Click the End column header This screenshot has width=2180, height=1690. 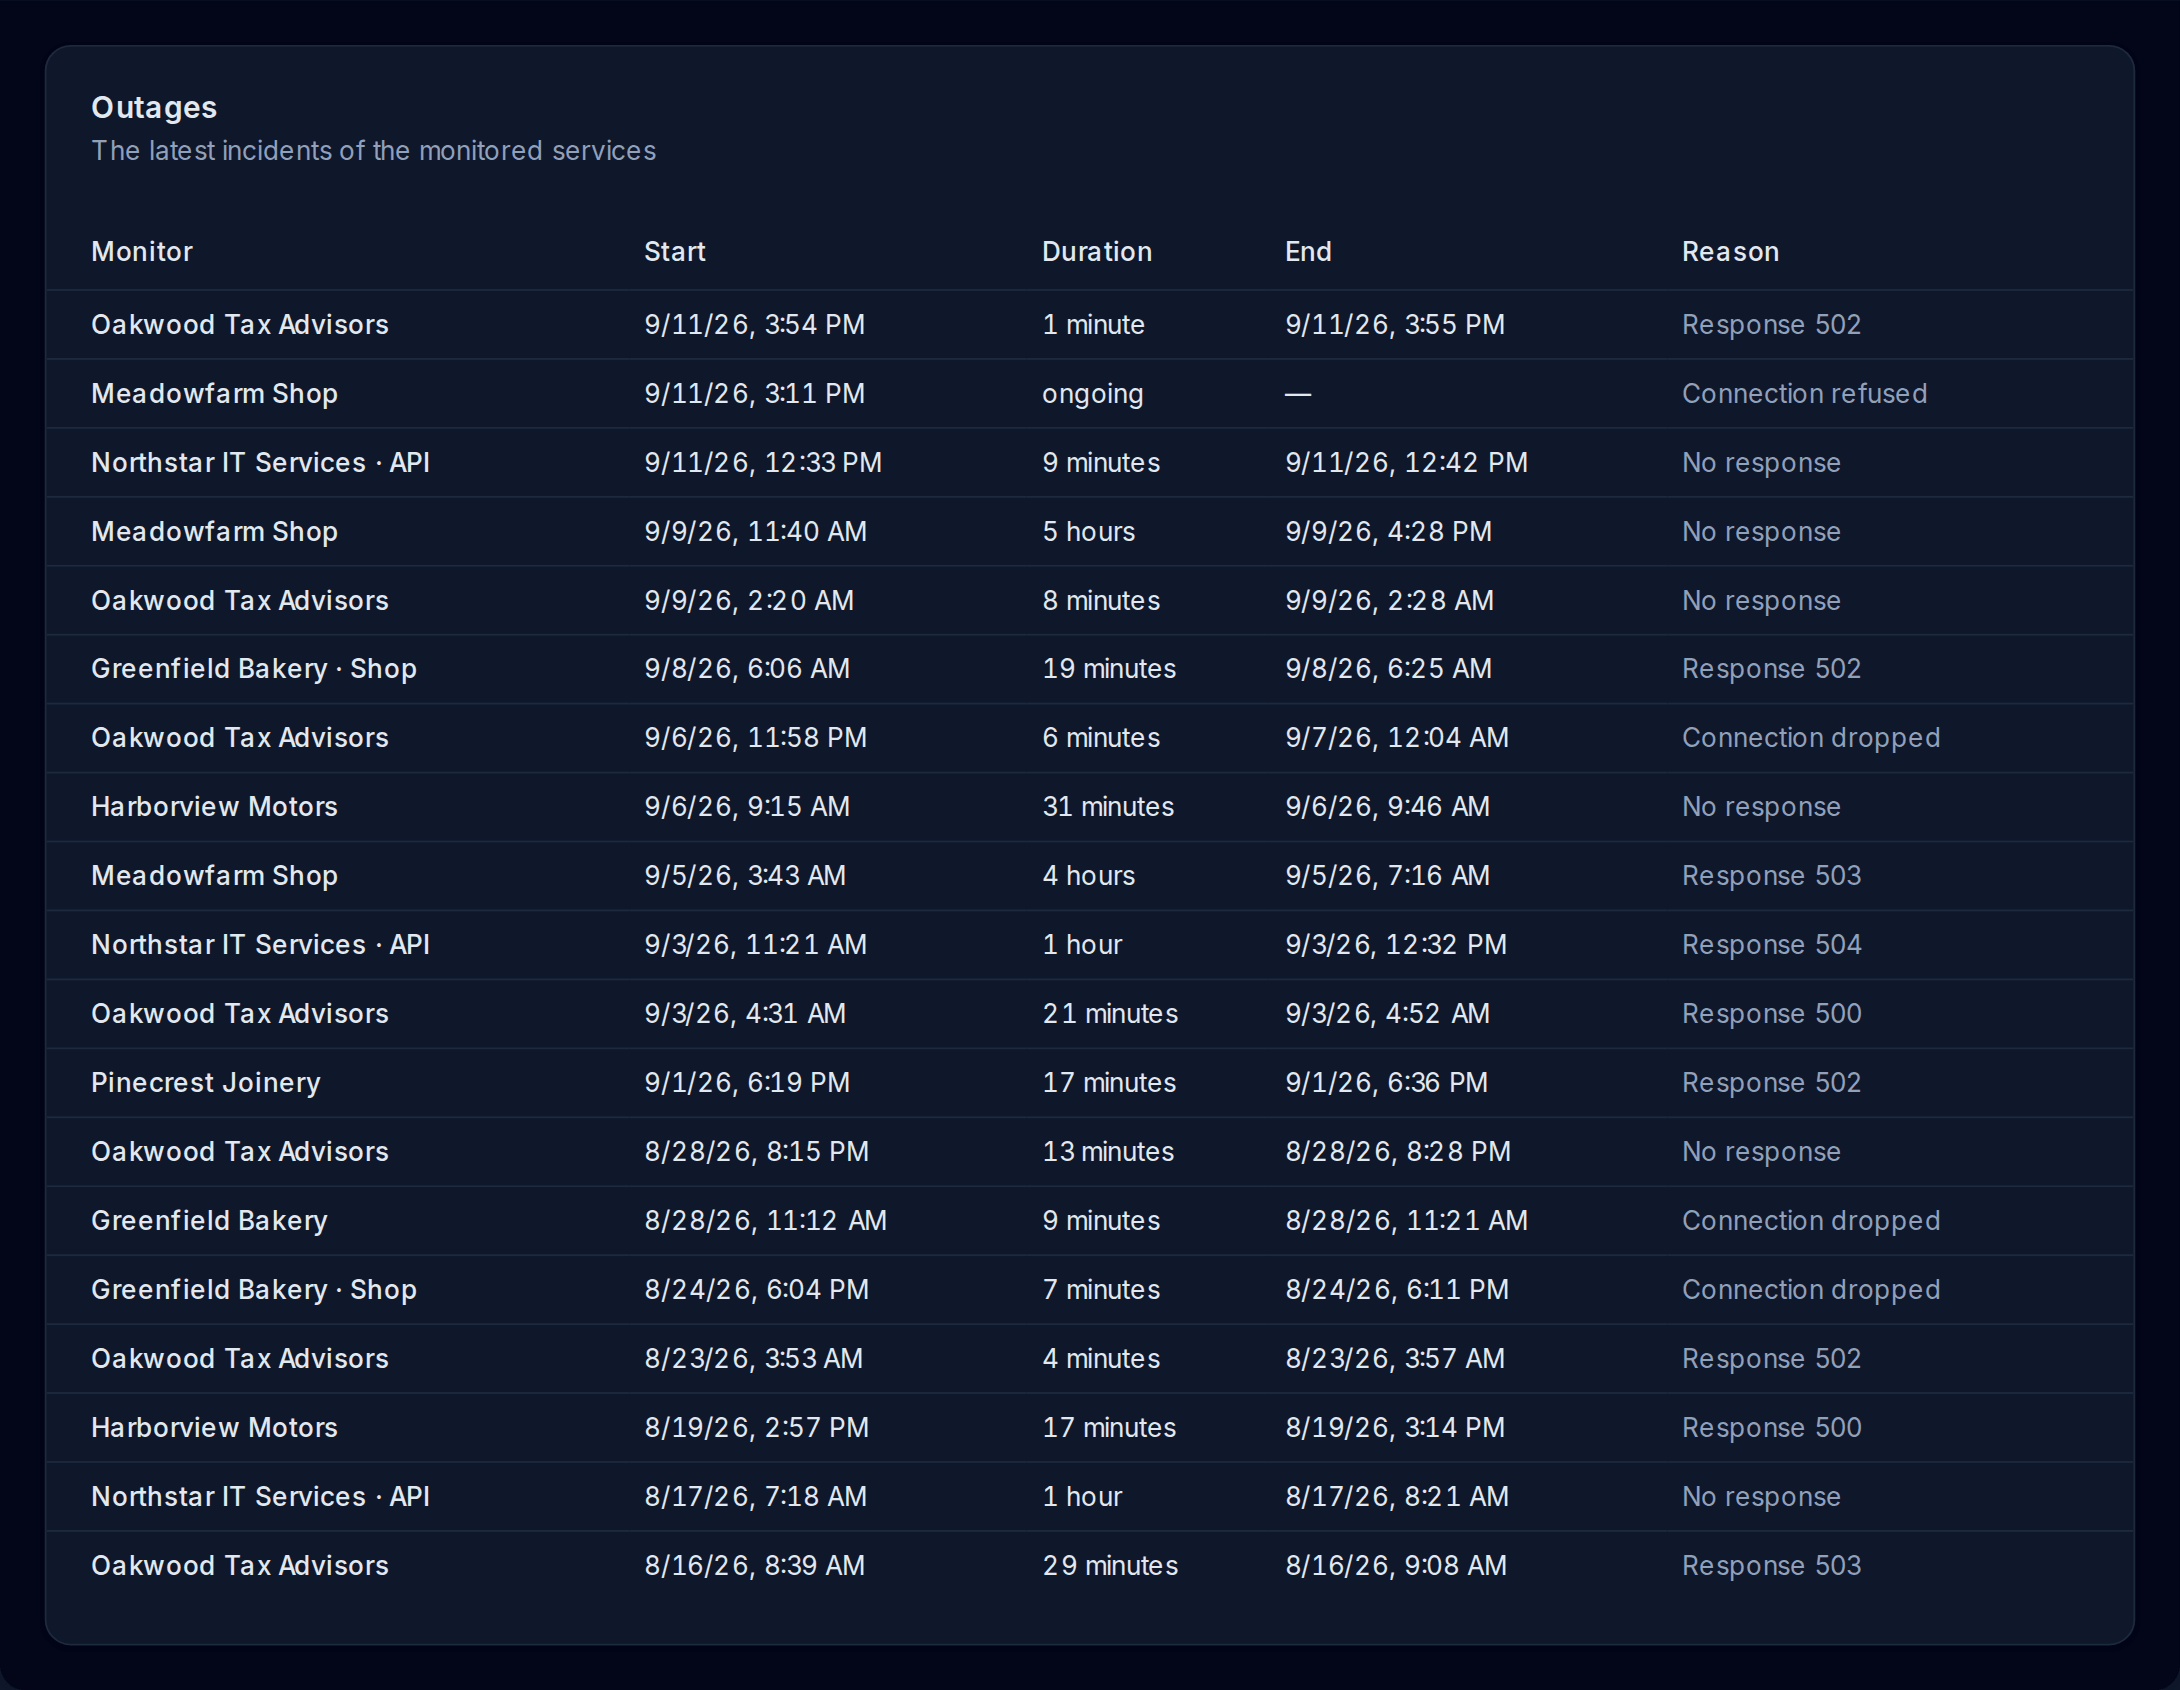[x=1308, y=251]
